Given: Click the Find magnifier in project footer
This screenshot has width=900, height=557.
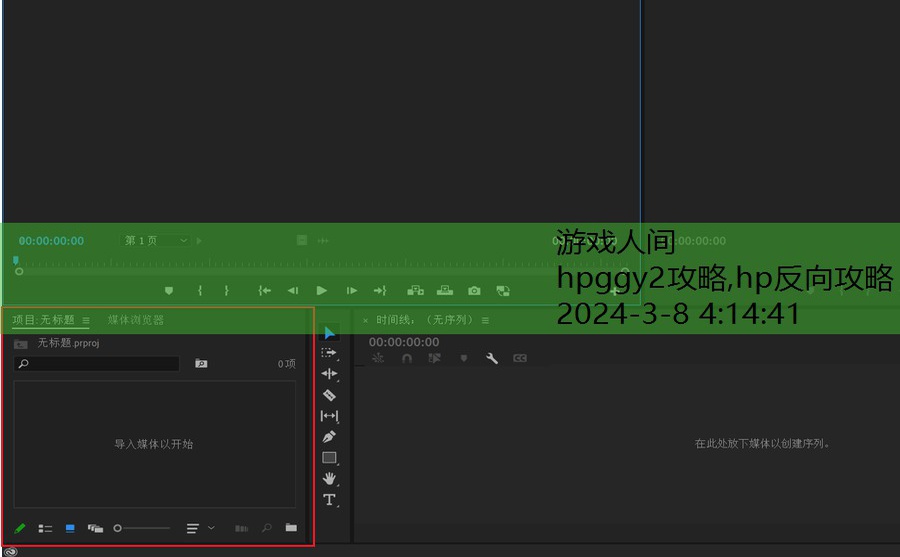Looking at the screenshot, I should click(x=267, y=528).
